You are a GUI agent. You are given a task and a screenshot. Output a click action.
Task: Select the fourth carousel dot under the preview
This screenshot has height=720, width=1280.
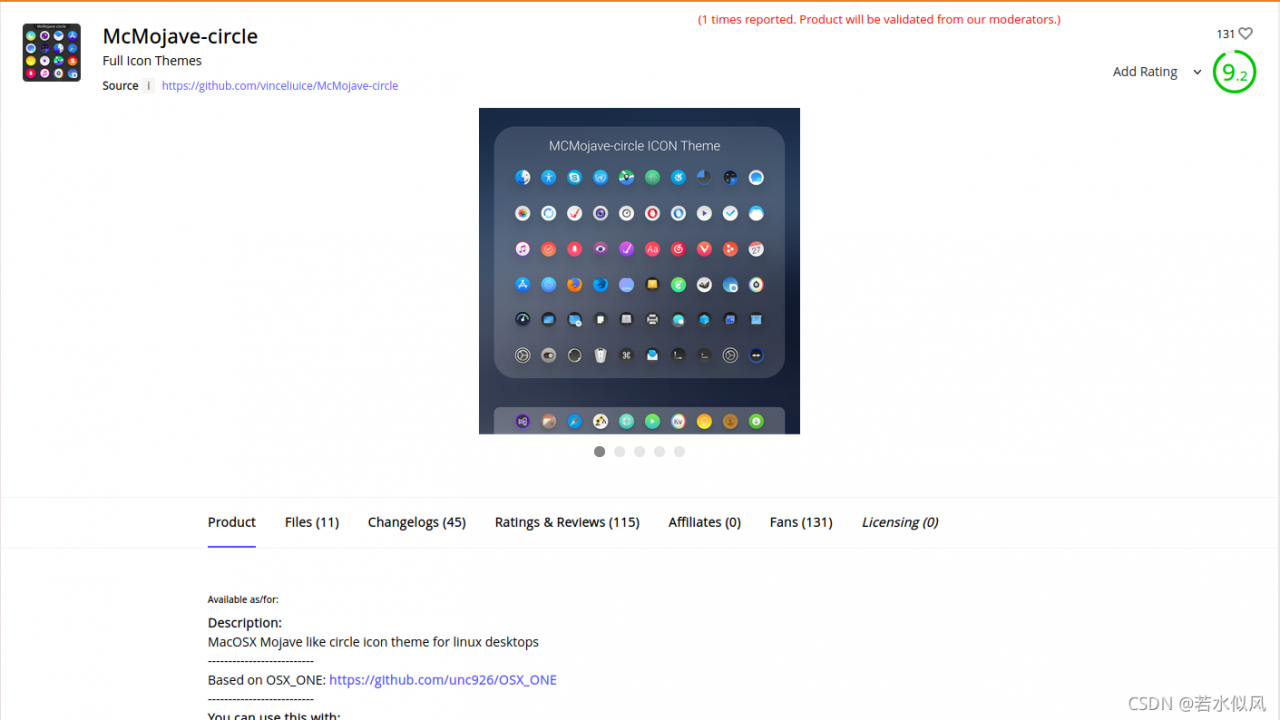point(660,452)
